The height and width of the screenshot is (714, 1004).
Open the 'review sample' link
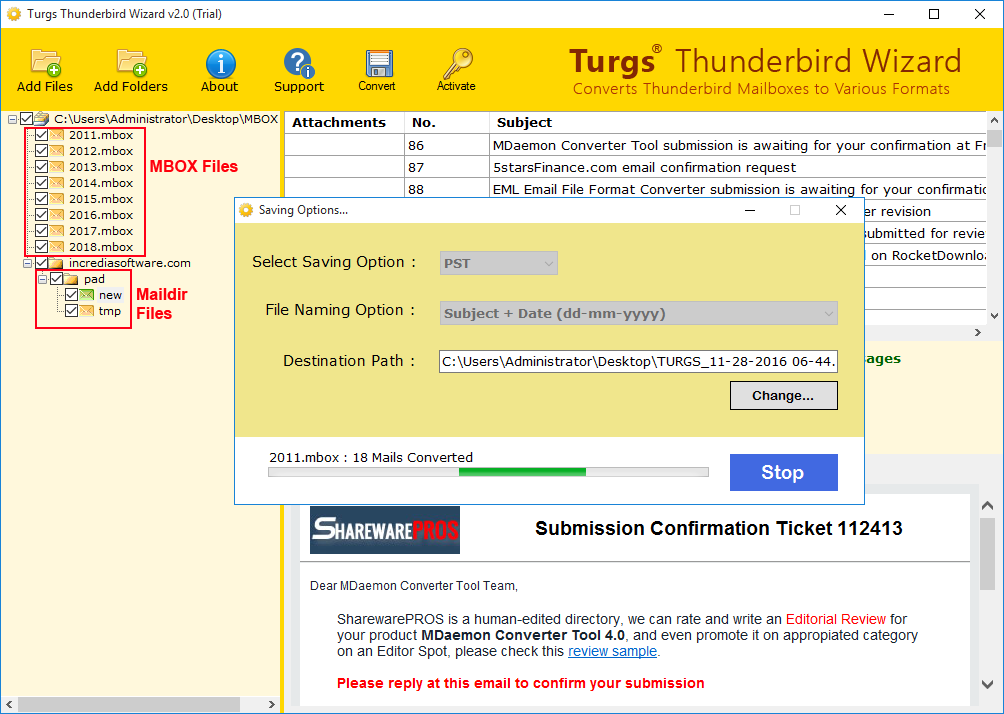click(612, 651)
